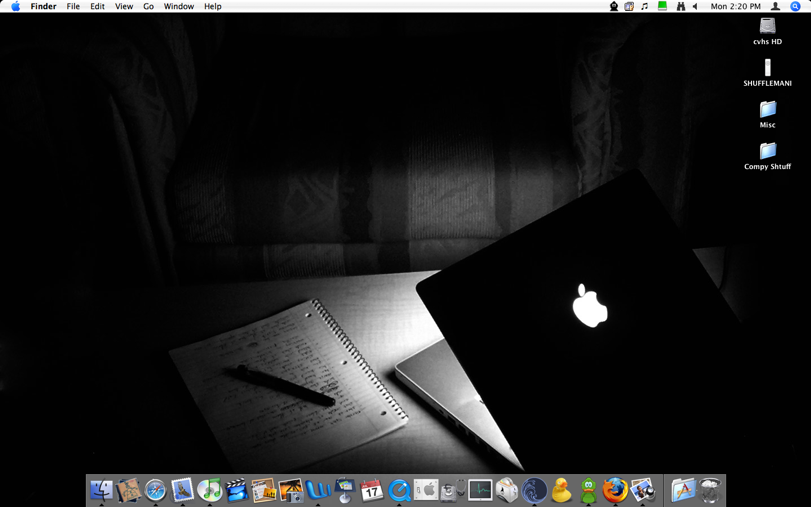Open the Go menu
The image size is (811, 507).
(x=148, y=6)
